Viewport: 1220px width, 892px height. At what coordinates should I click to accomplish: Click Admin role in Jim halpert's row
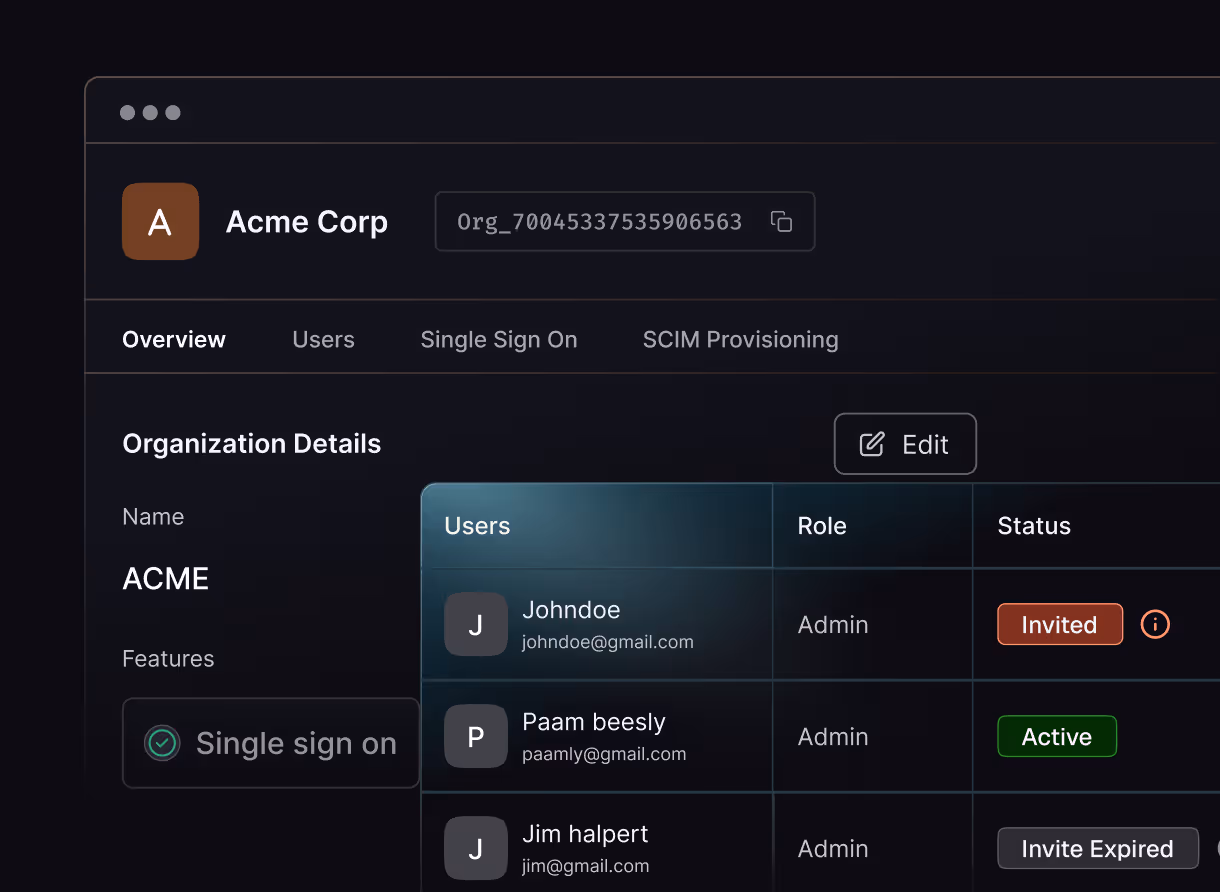pyautogui.click(x=833, y=849)
